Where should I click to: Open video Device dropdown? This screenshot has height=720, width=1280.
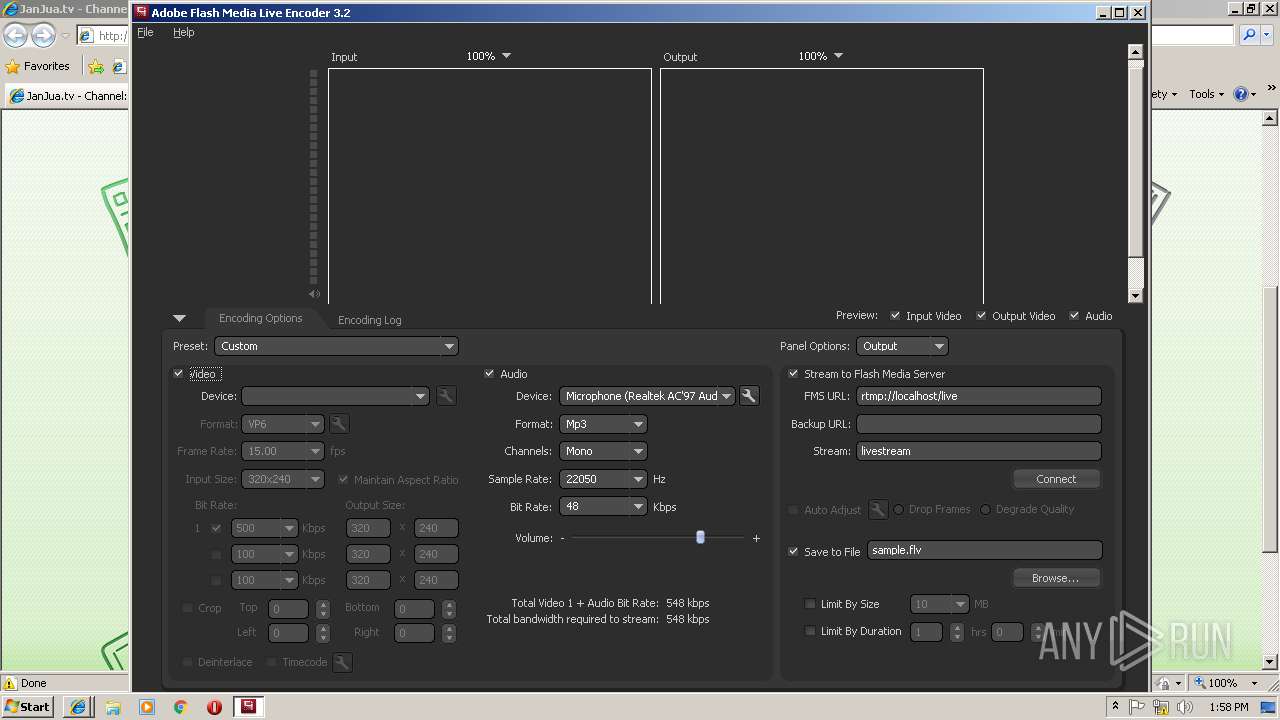(335, 396)
